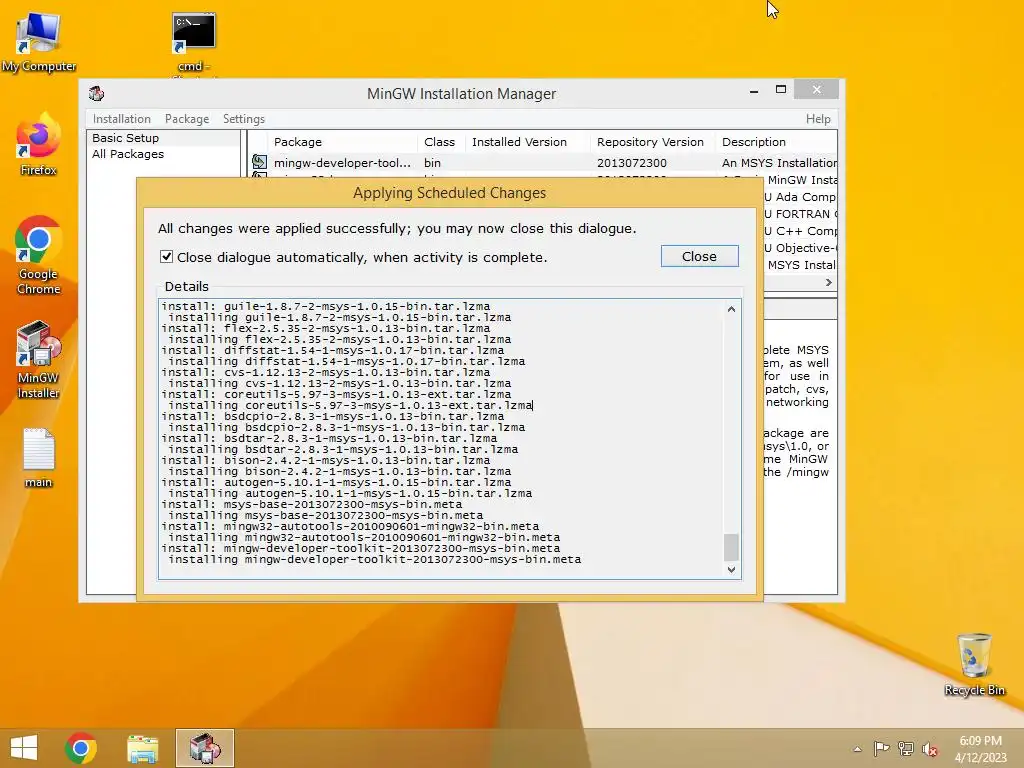Click the 'installing mingw-developer-toolkit' last log line
The width and height of the screenshot is (1024, 768).
pos(375,559)
